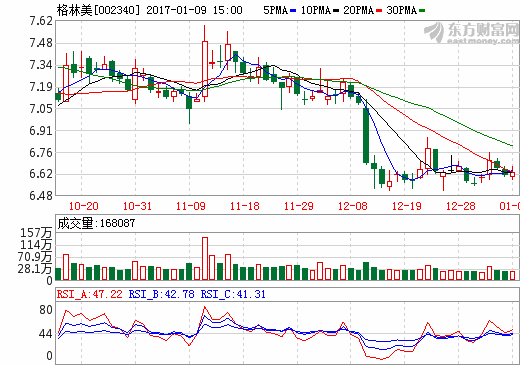Select the 12-08 date axis label
This screenshot has height=365, width=520.
coord(353,206)
